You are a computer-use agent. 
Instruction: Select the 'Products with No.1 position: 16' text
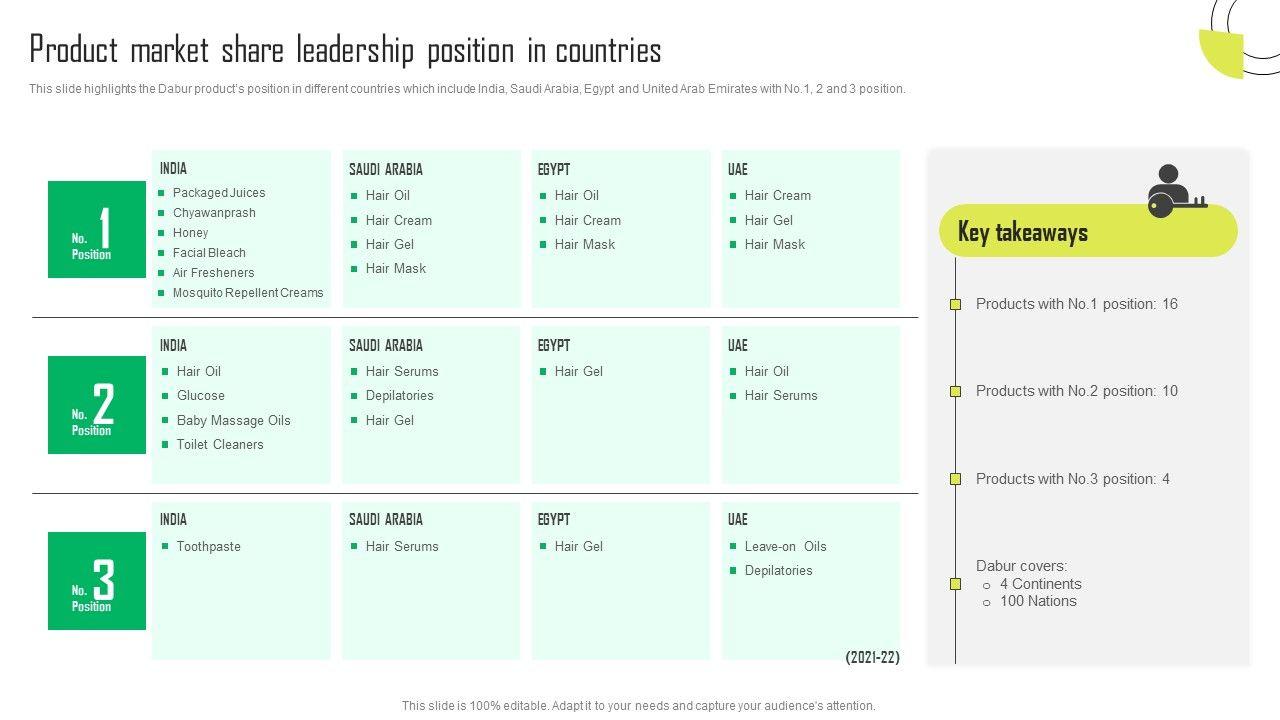tap(1076, 304)
